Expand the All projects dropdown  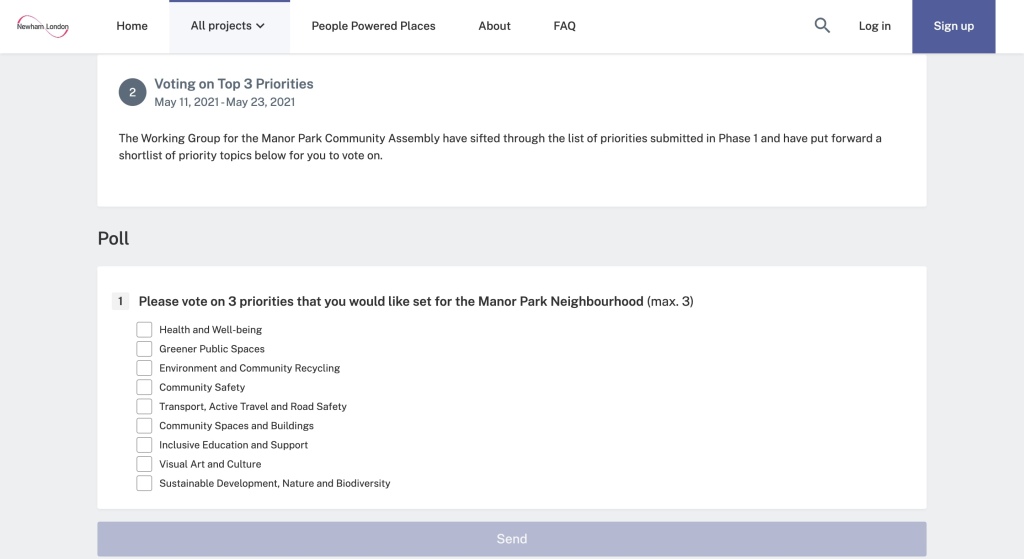coord(229,26)
